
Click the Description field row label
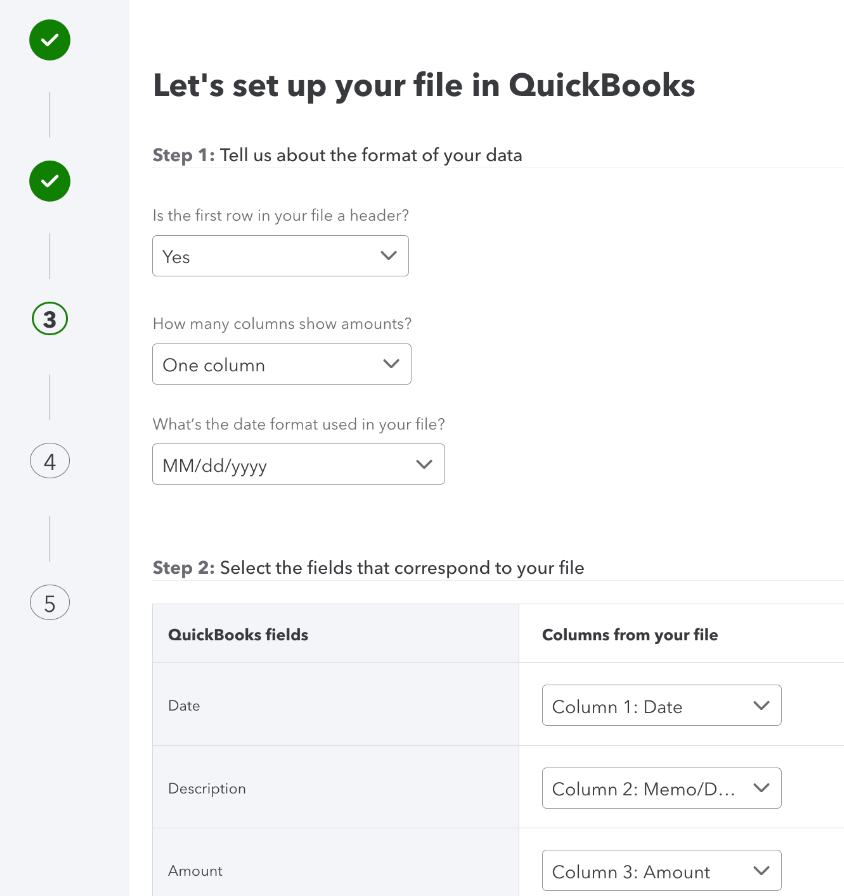coord(207,789)
